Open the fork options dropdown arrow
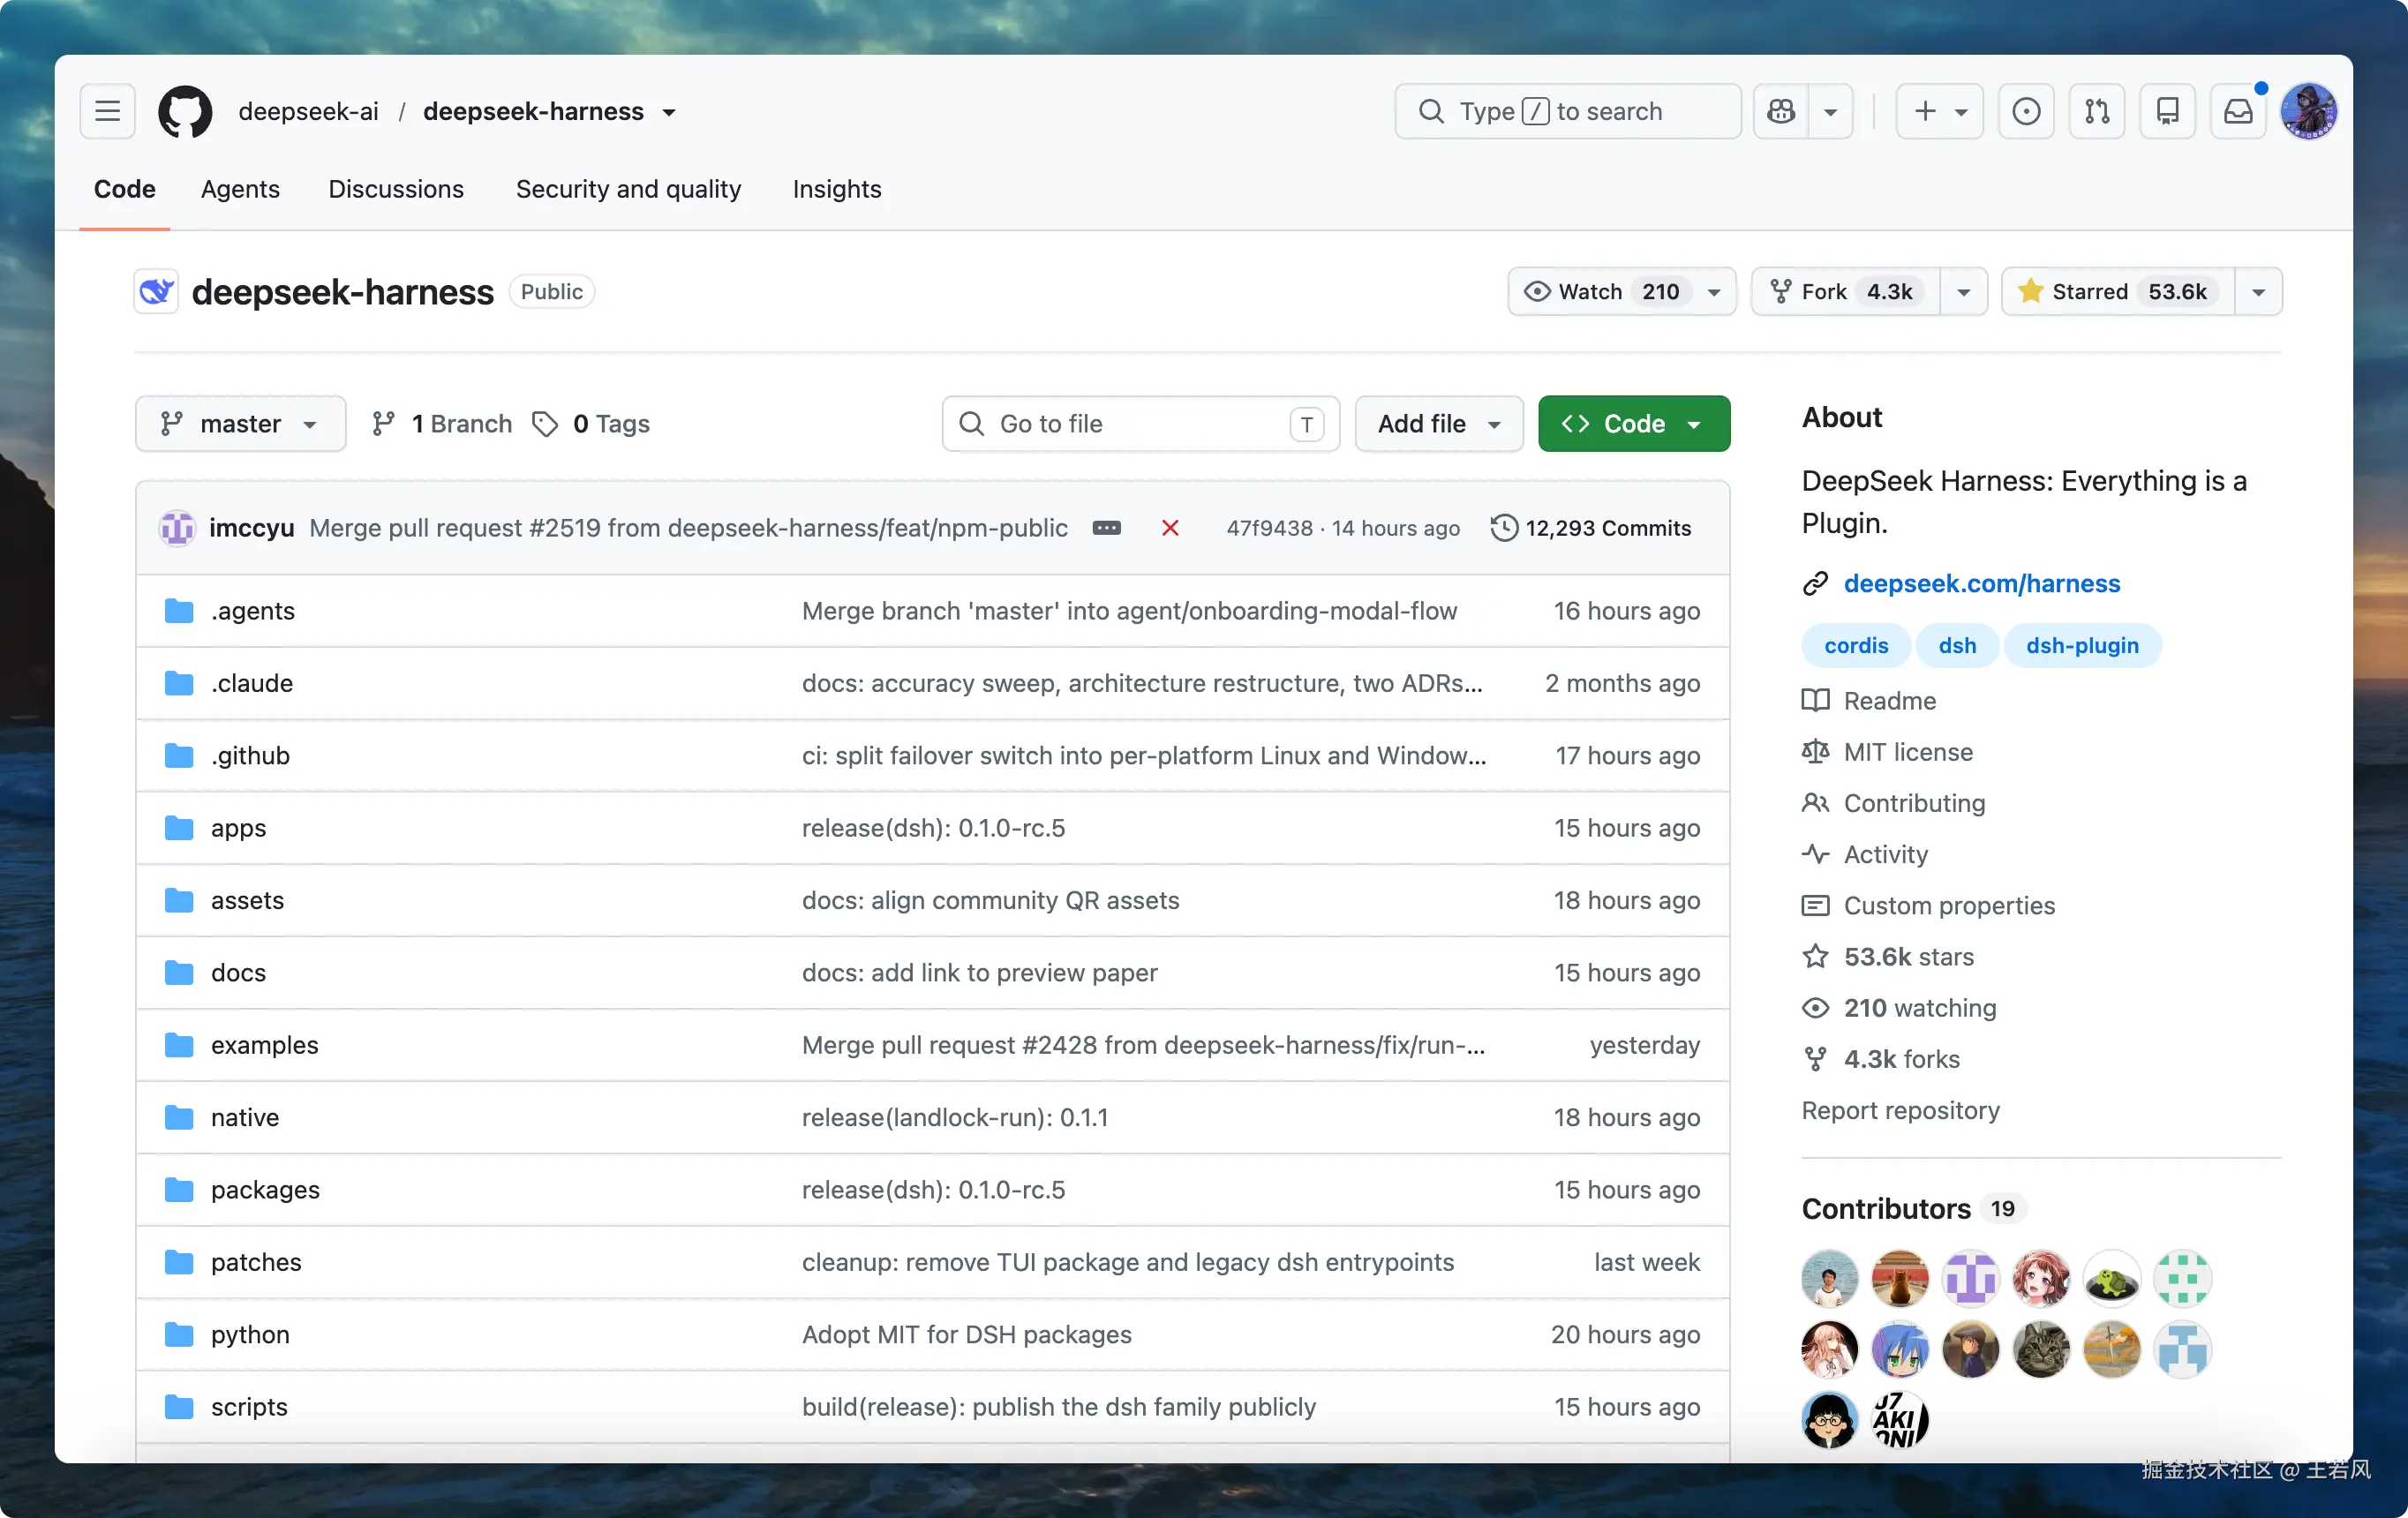 pos(1963,291)
